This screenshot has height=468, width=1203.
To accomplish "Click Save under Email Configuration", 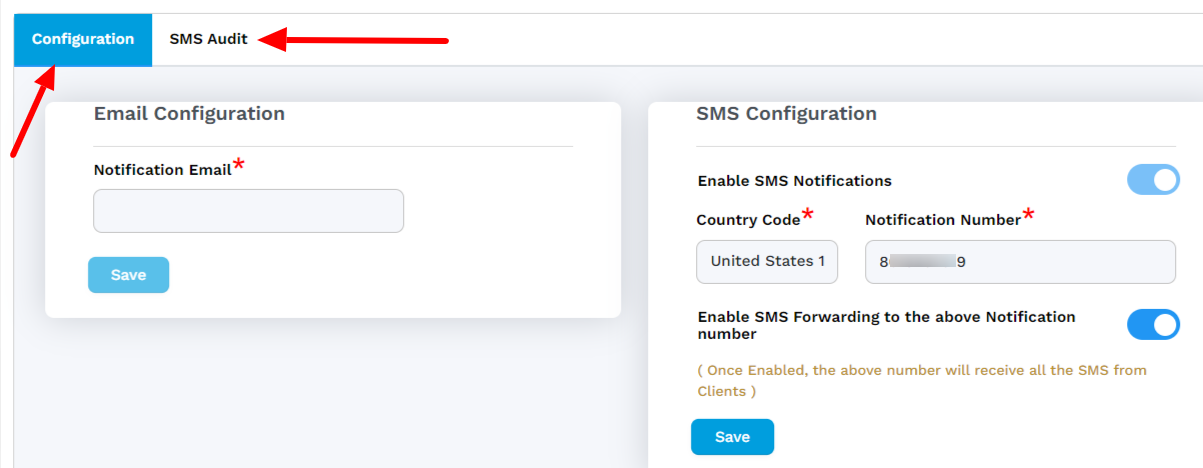I will click(128, 275).
